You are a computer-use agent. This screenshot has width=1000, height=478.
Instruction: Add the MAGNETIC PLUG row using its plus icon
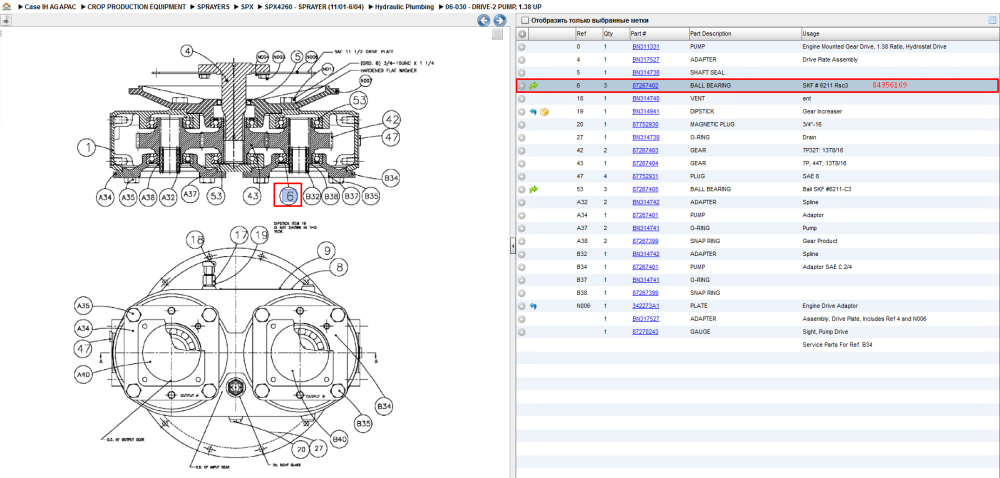(522, 124)
